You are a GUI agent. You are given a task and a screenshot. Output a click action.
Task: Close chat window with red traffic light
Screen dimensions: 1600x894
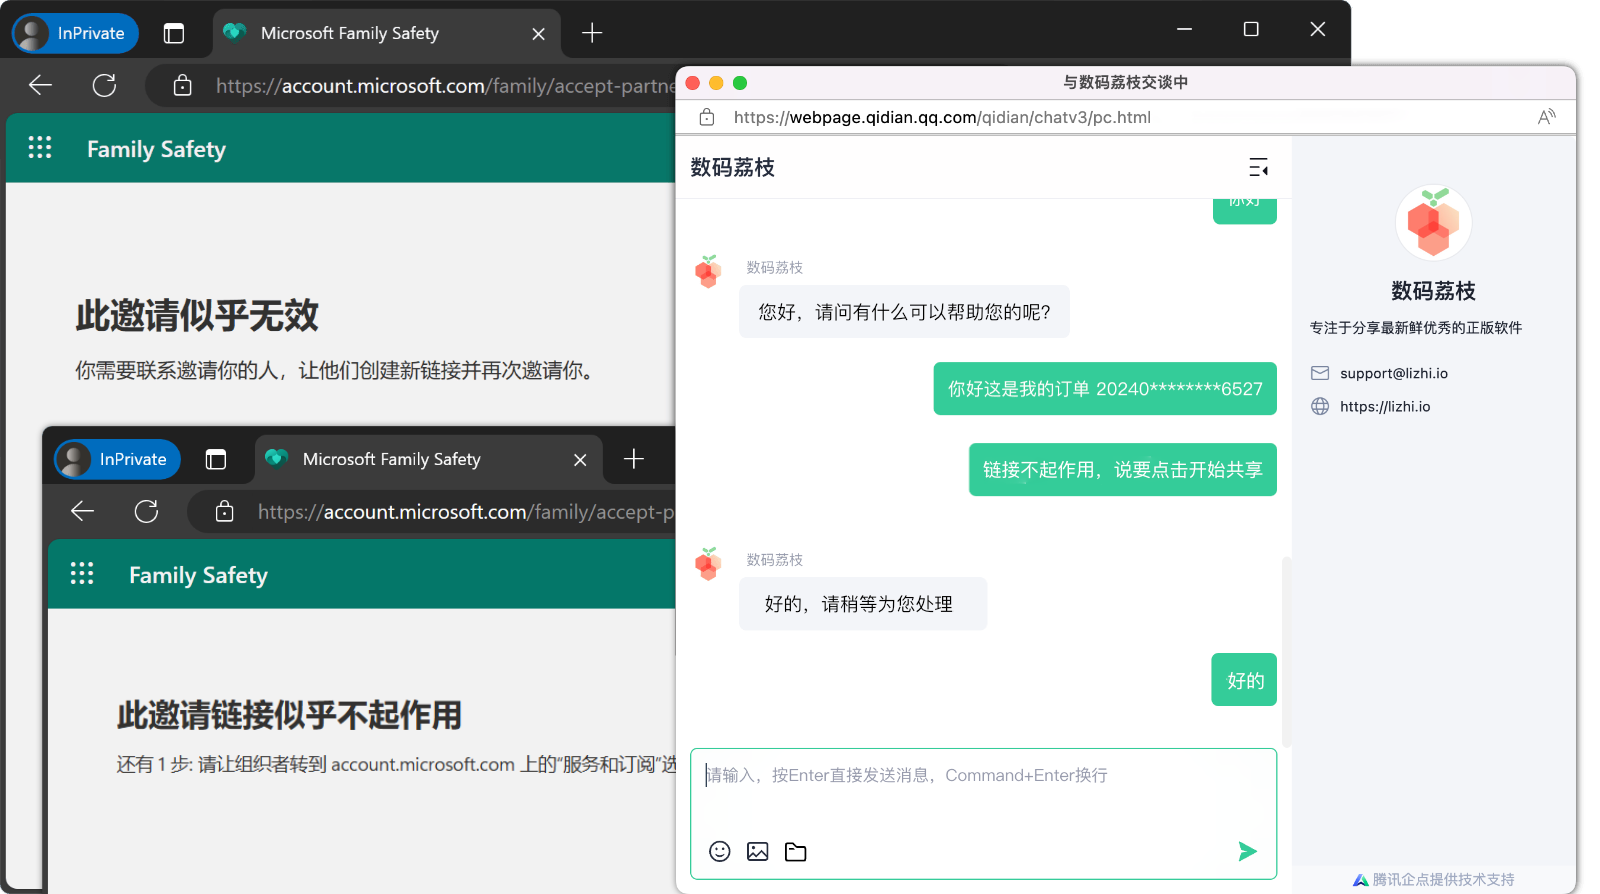pyautogui.click(x=692, y=83)
